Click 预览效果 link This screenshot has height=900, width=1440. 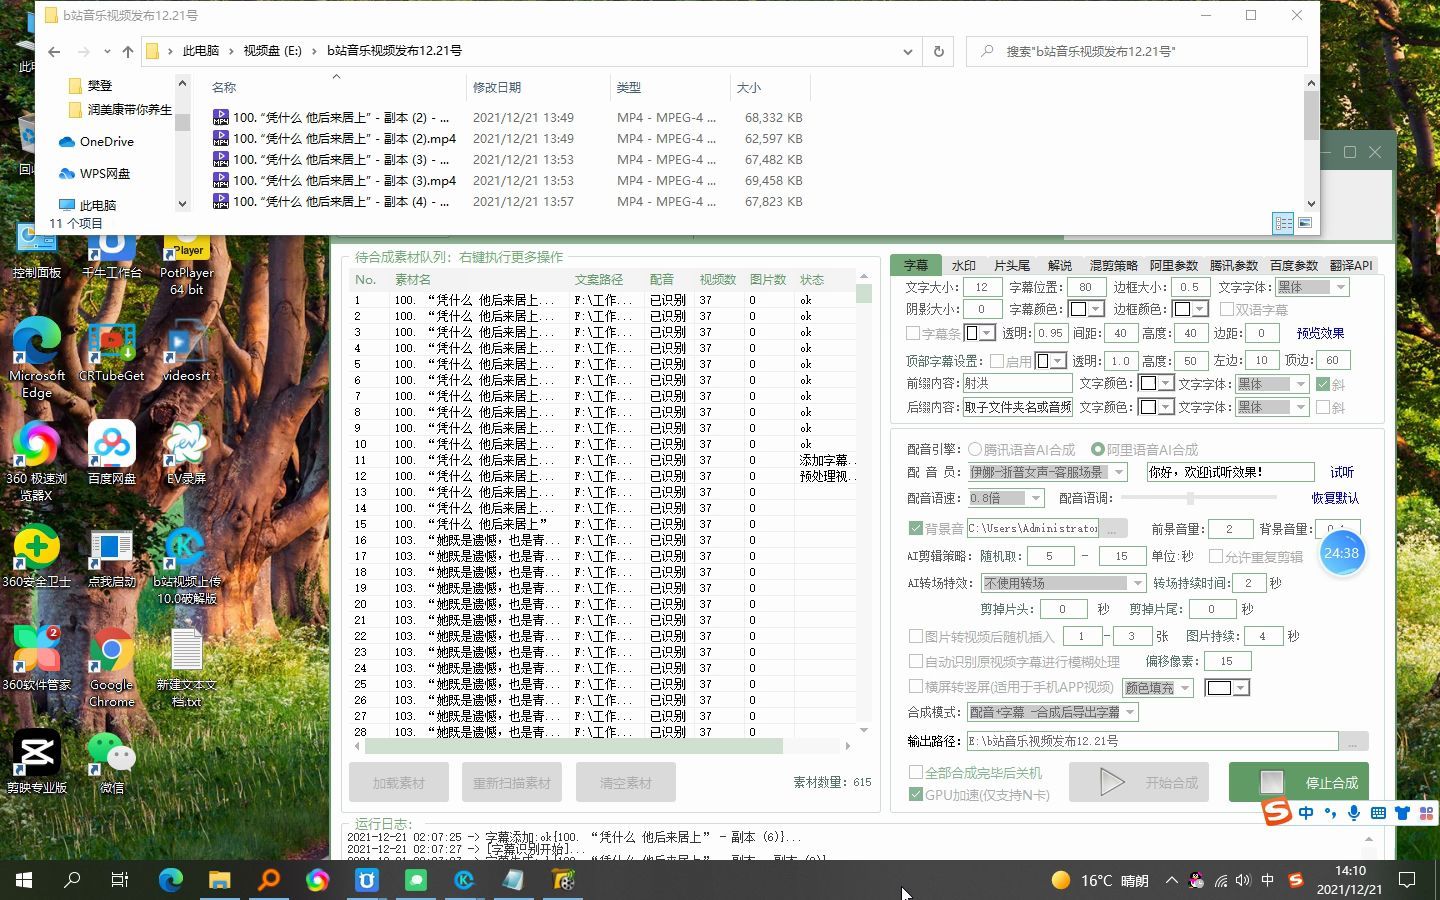[x=1320, y=333]
